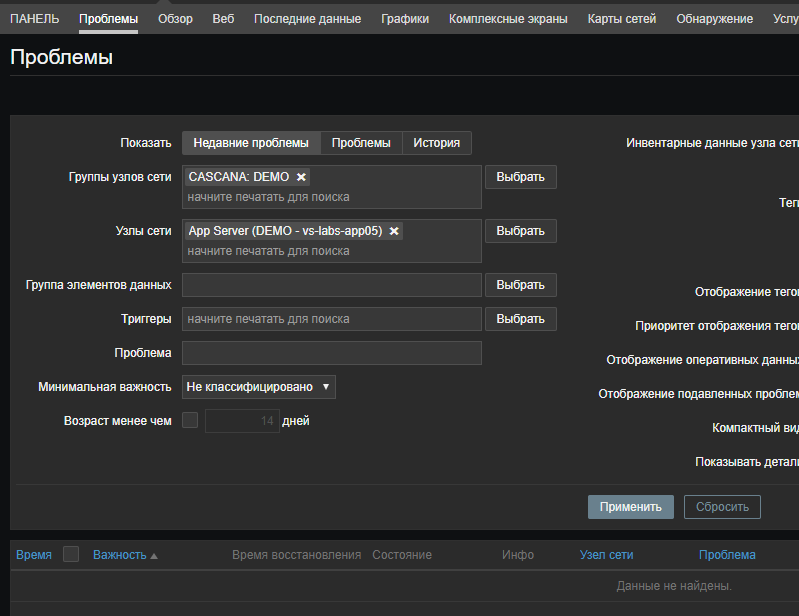
Task: Go to Последние данные in top menu
Action: (307, 18)
